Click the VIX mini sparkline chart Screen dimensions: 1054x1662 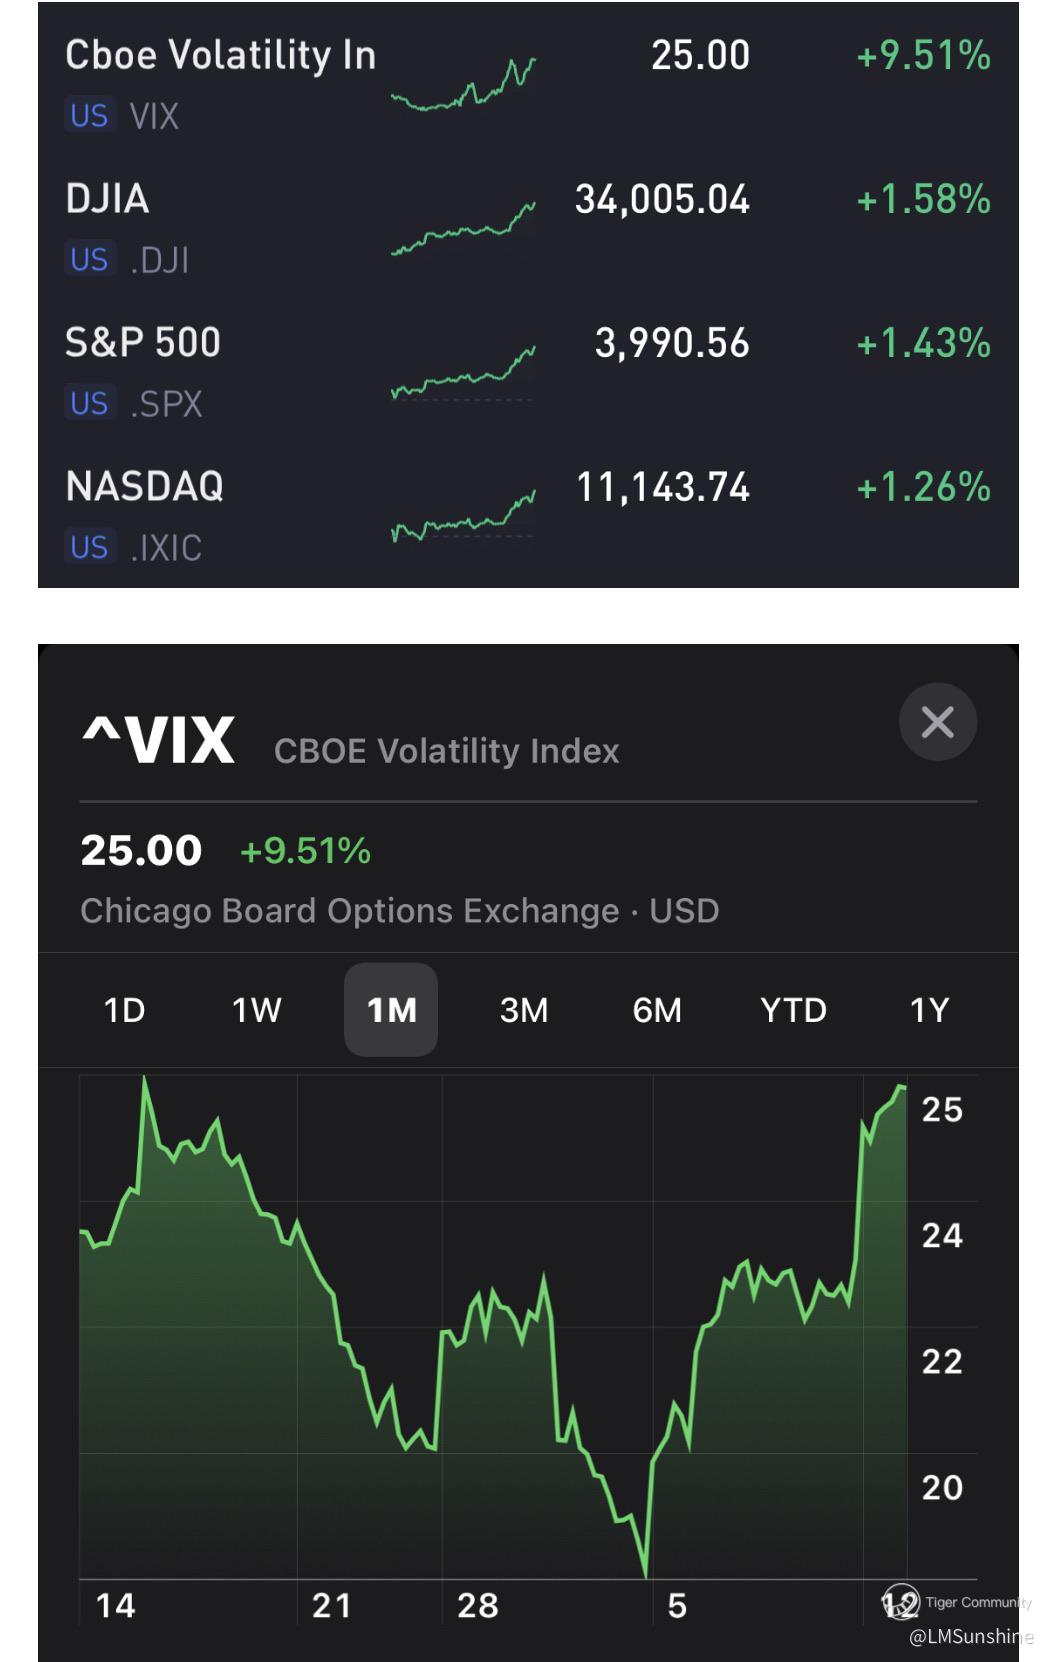pos(463,85)
